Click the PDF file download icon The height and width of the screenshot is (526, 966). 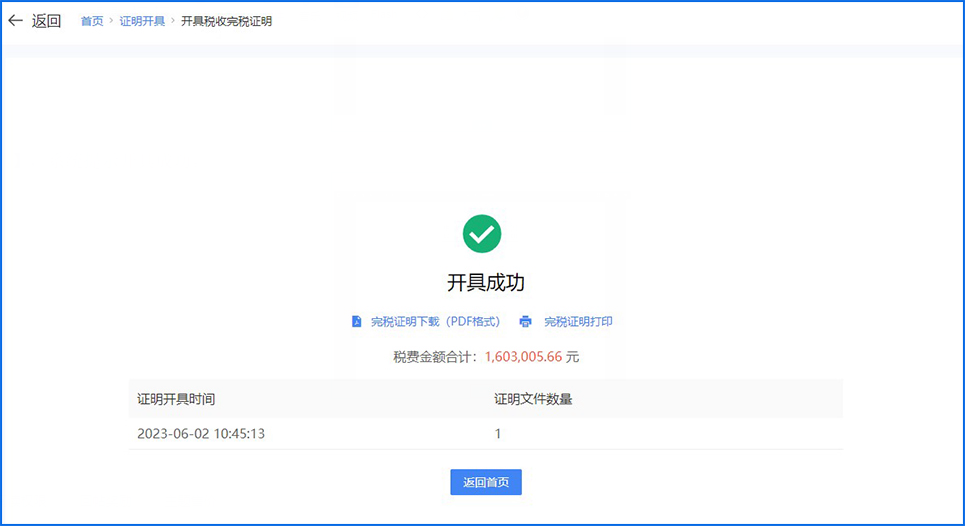[x=356, y=322]
